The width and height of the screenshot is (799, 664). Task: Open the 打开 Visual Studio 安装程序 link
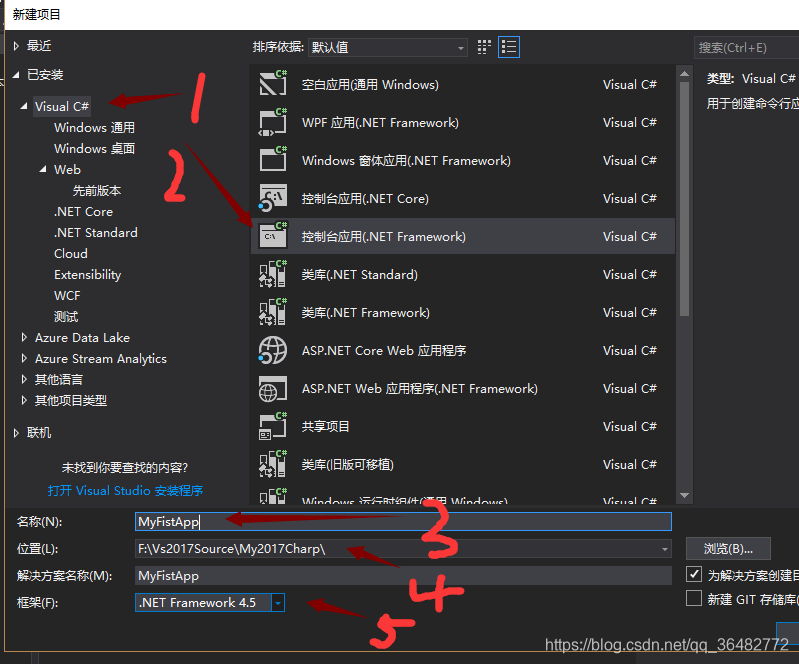pos(125,491)
